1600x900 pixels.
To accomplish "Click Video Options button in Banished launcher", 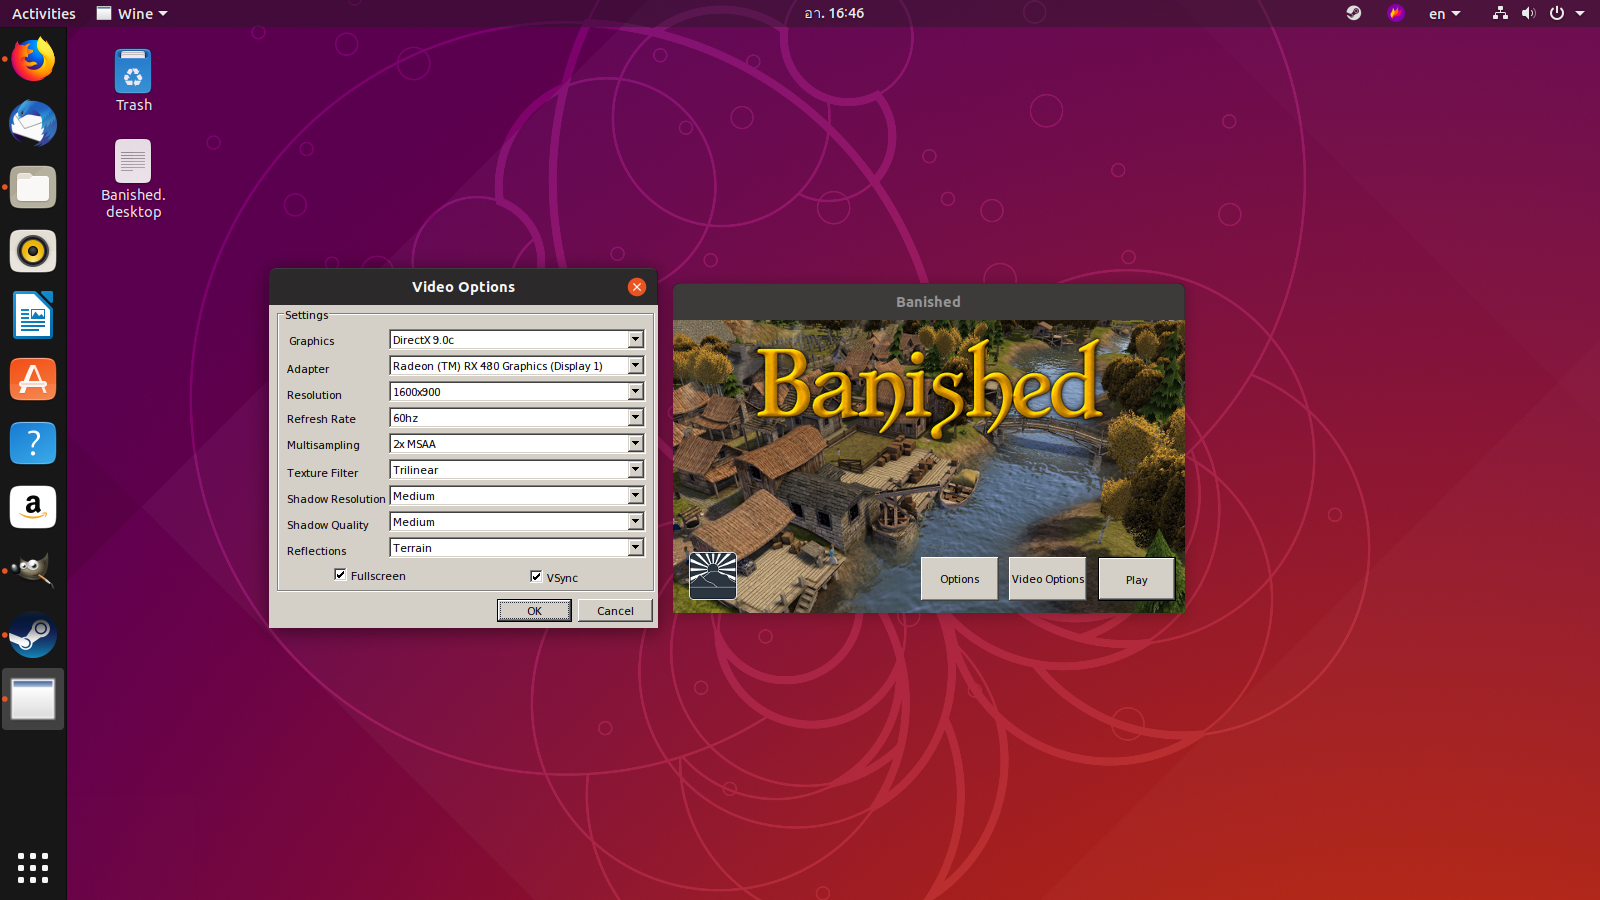I will pos(1048,579).
